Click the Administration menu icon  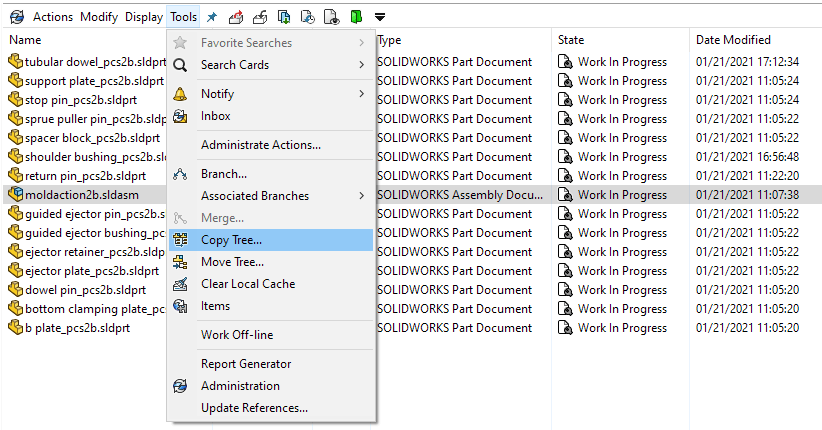point(180,386)
